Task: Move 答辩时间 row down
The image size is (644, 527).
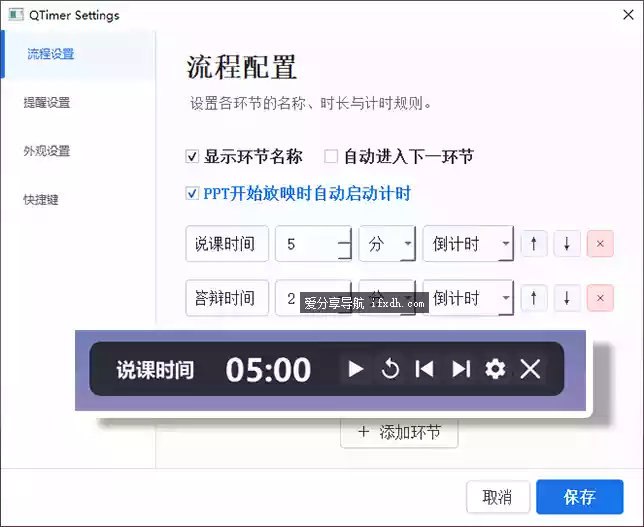Action: [x=567, y=298]
